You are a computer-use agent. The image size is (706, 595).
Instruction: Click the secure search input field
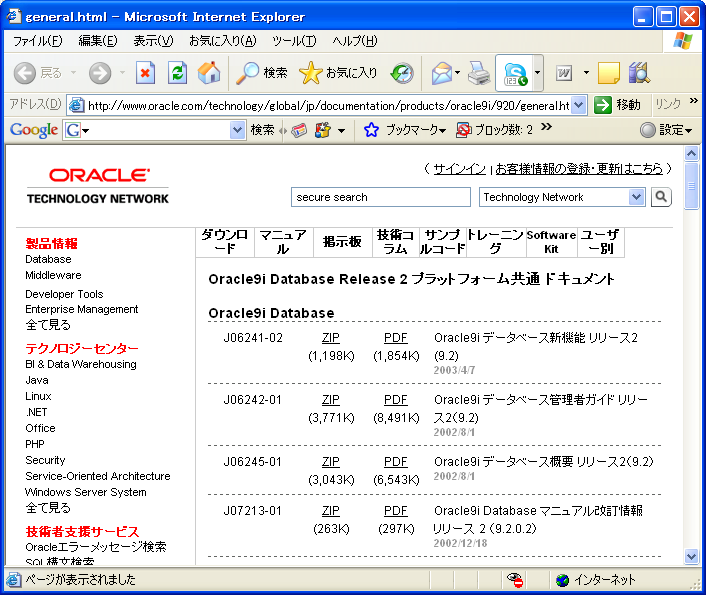point(381,197)
